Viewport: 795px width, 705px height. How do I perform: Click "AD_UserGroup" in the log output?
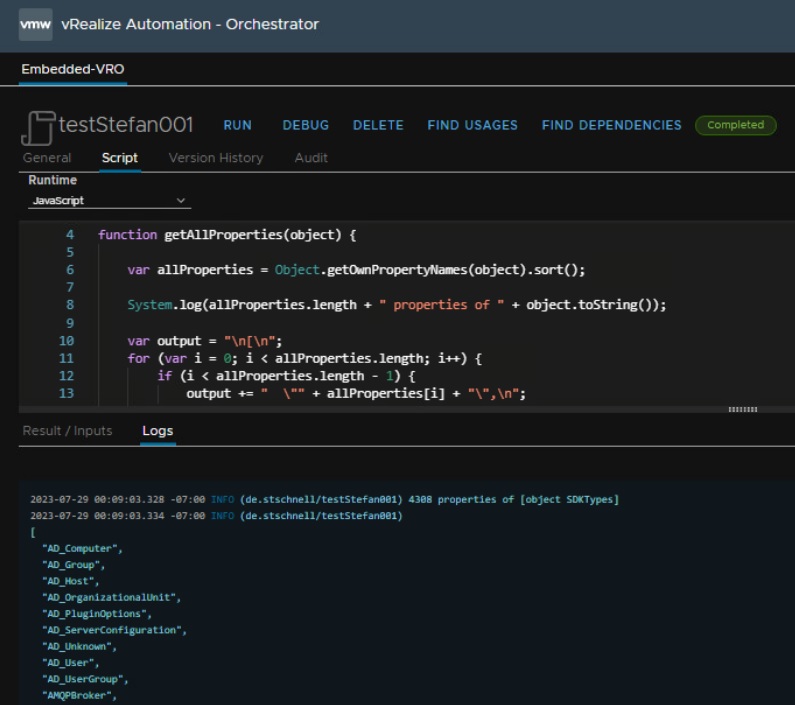(85, 679)
